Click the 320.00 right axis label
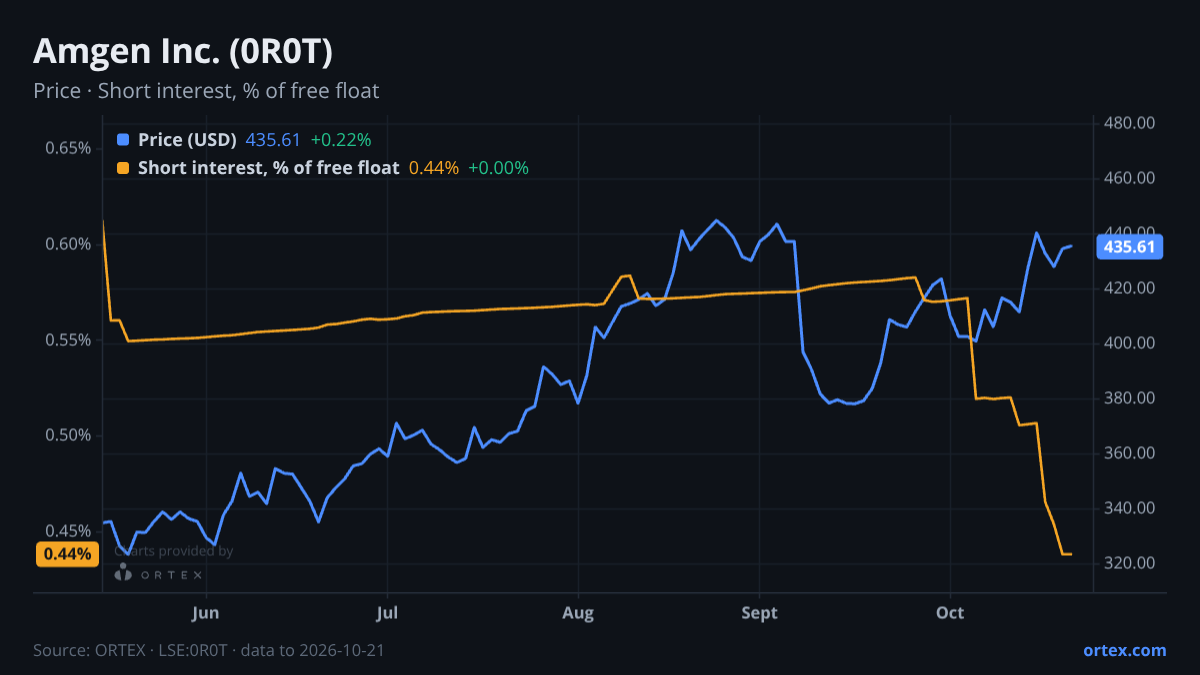 coord(1130,563)
